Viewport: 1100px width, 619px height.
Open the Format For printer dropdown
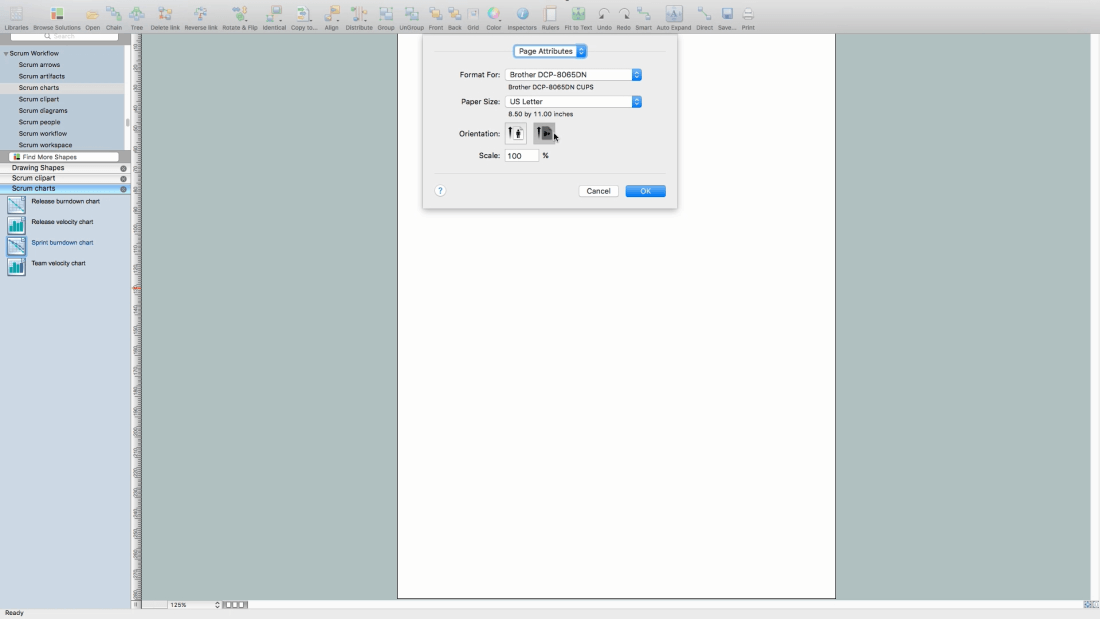(573, 75)
